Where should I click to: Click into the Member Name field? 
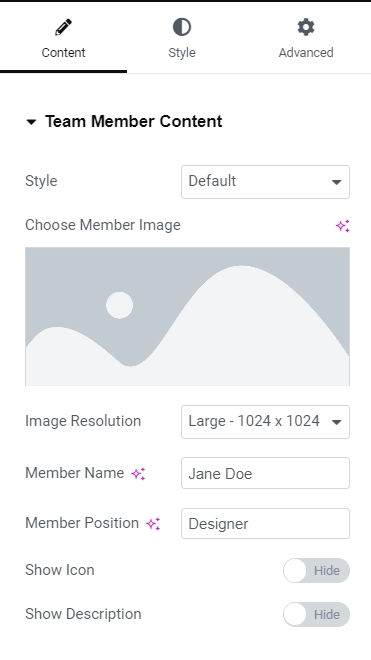click(265, 473)
